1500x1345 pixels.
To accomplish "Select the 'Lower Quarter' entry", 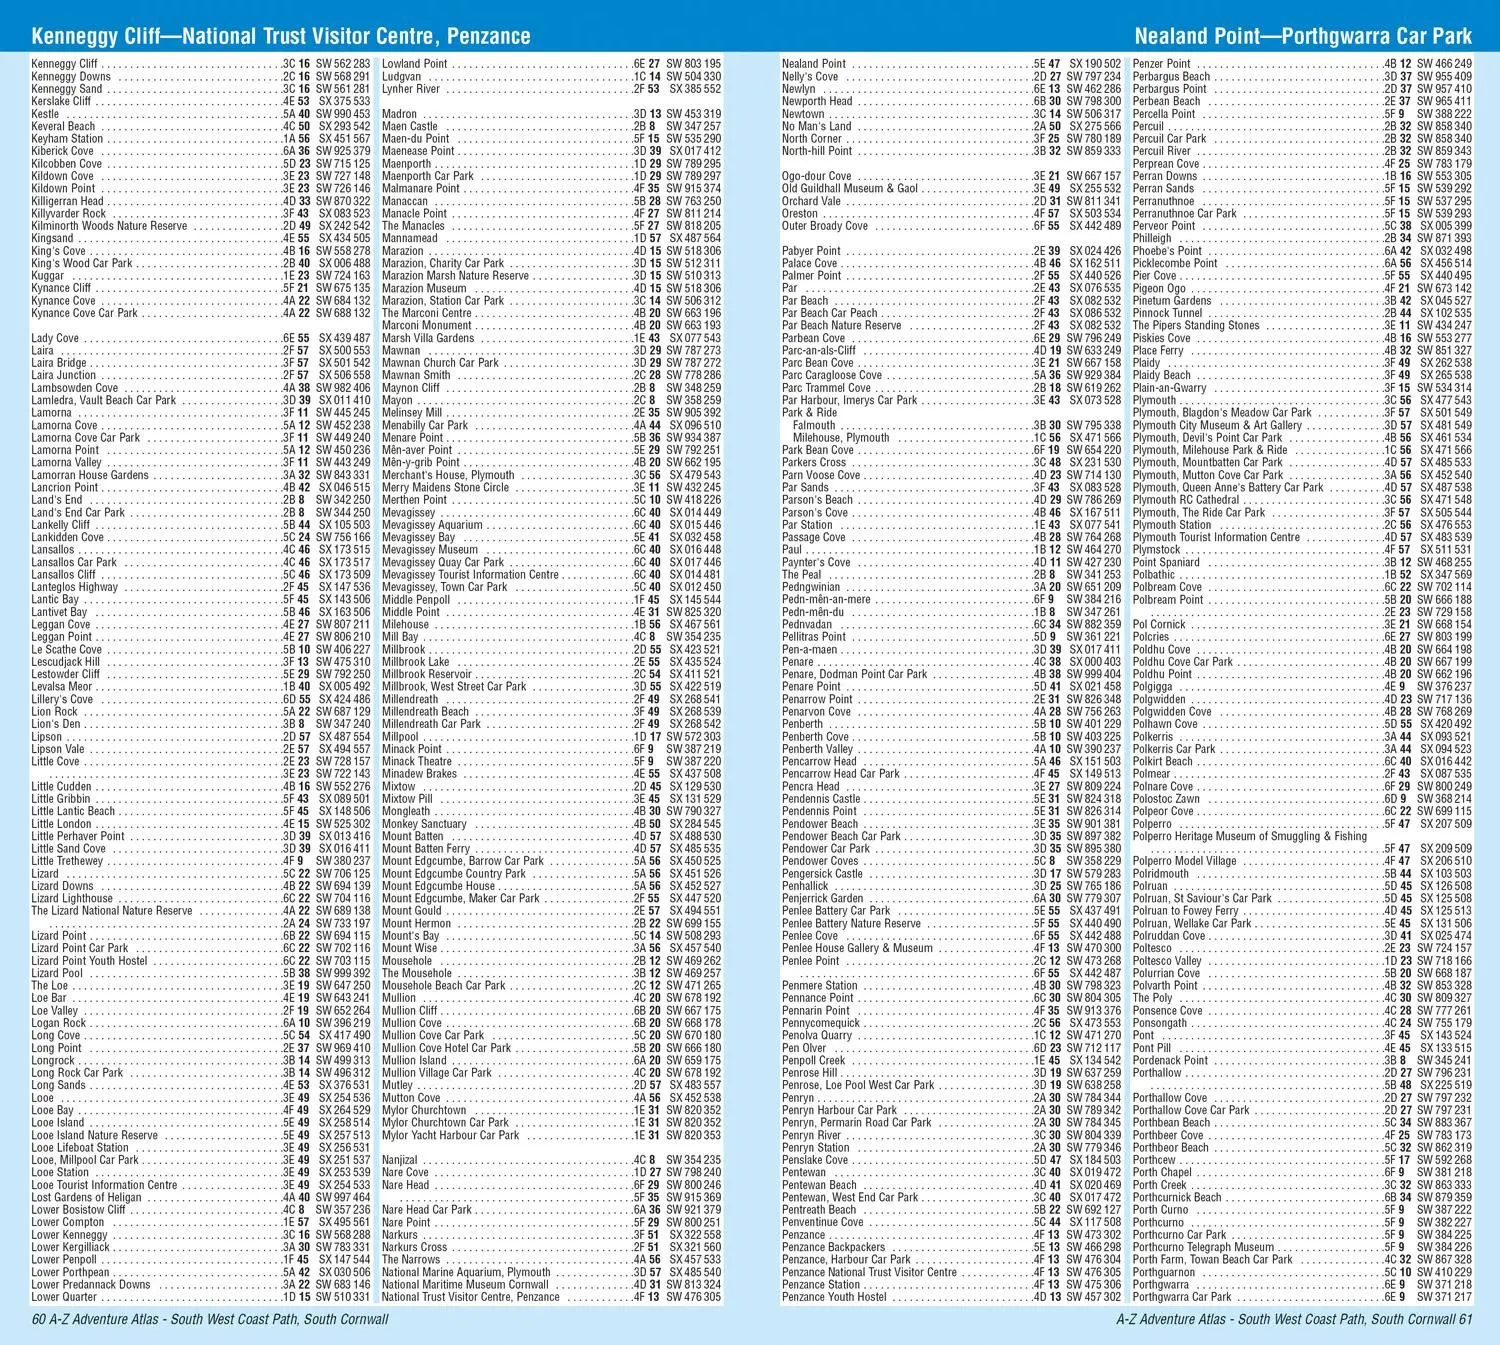I will (200, 1297).
